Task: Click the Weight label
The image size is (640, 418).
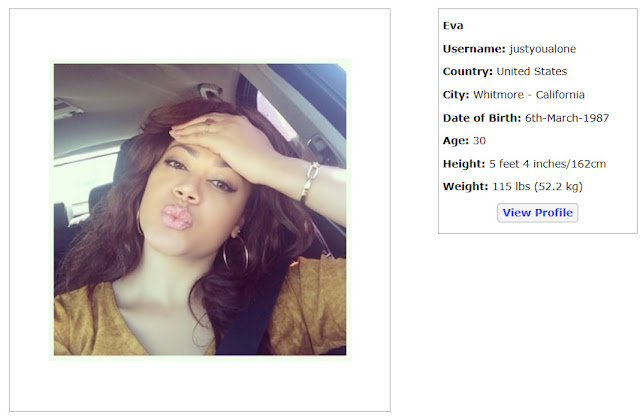Action: tap(465, 187)
